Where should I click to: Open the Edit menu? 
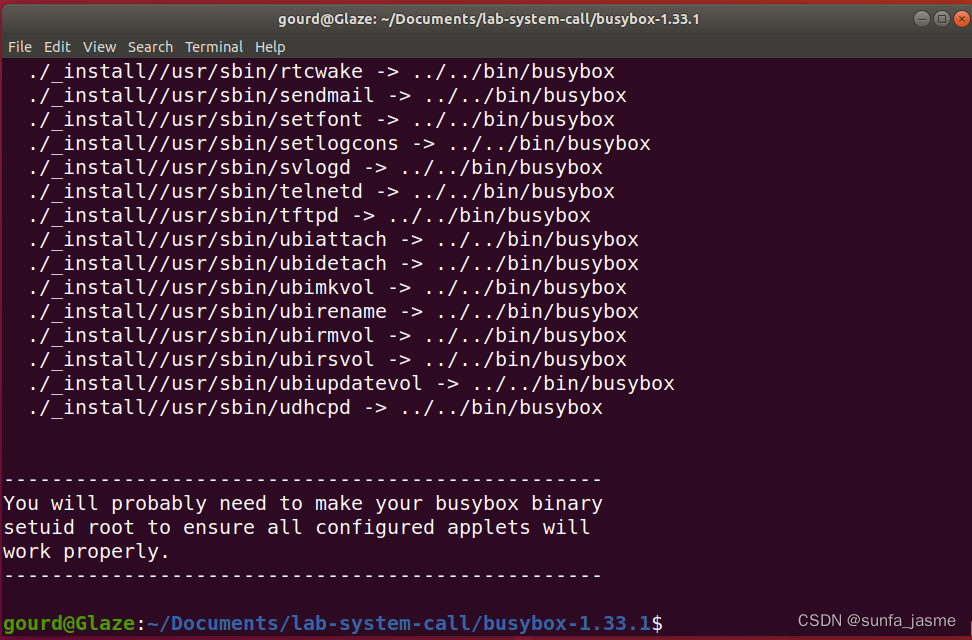57,47
